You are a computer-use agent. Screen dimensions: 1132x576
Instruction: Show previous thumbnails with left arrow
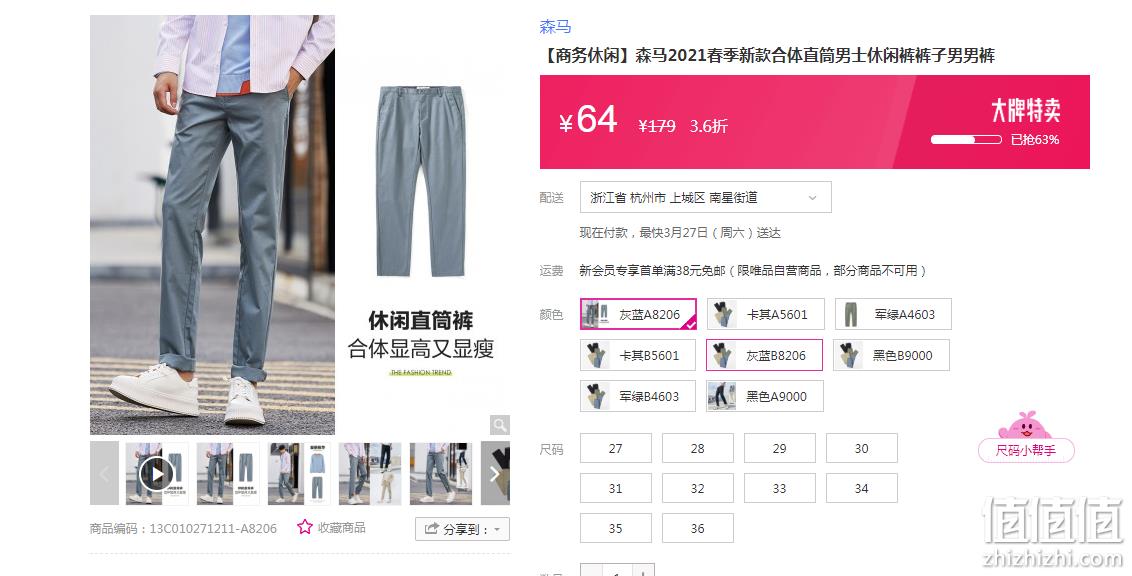104,474
